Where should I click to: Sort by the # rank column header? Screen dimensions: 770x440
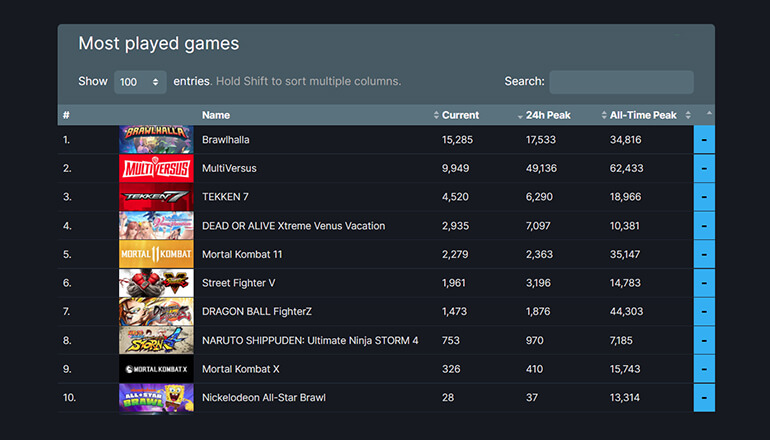click(66, 115)
